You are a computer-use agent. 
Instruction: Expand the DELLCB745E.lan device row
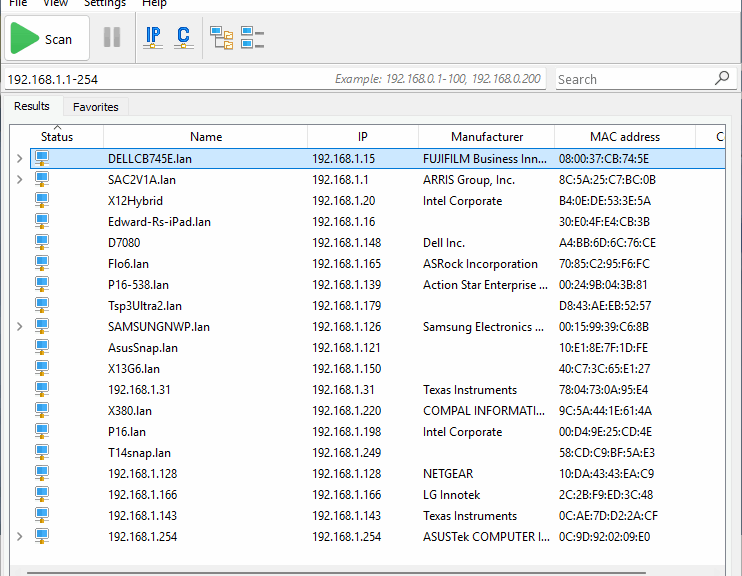(19, 159)
